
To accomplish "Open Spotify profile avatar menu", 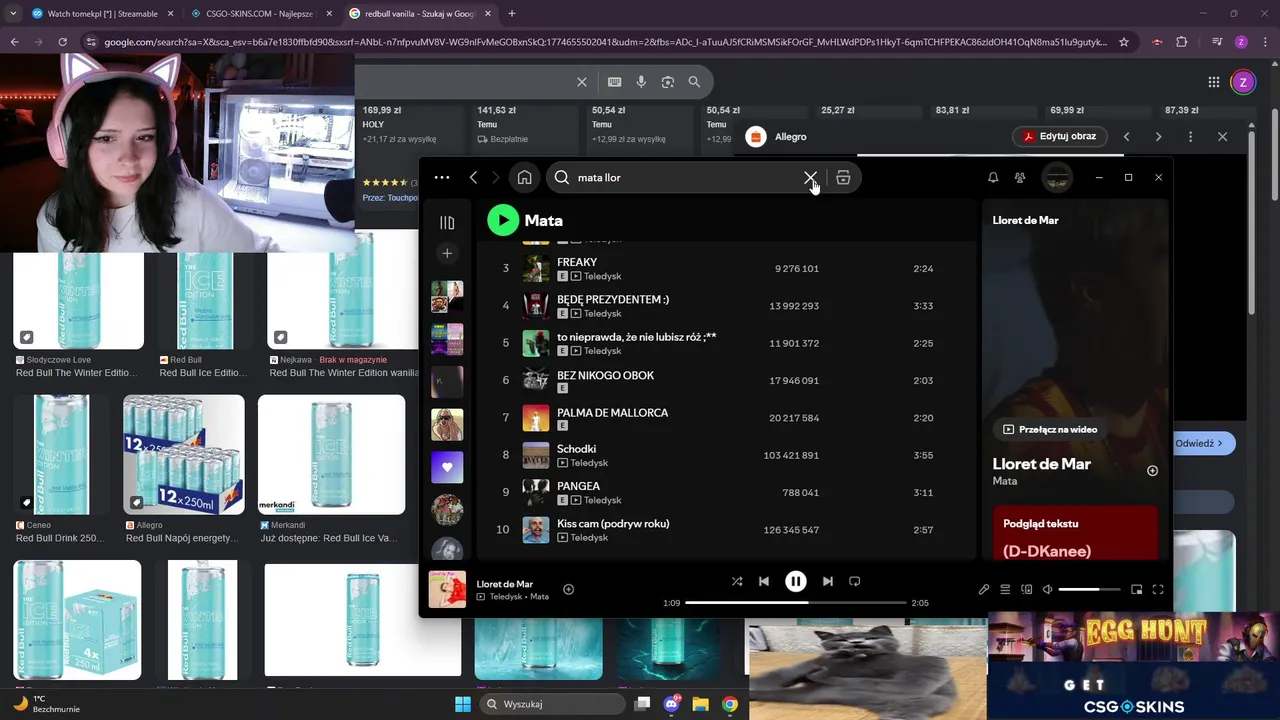I will click(1057, 178).
